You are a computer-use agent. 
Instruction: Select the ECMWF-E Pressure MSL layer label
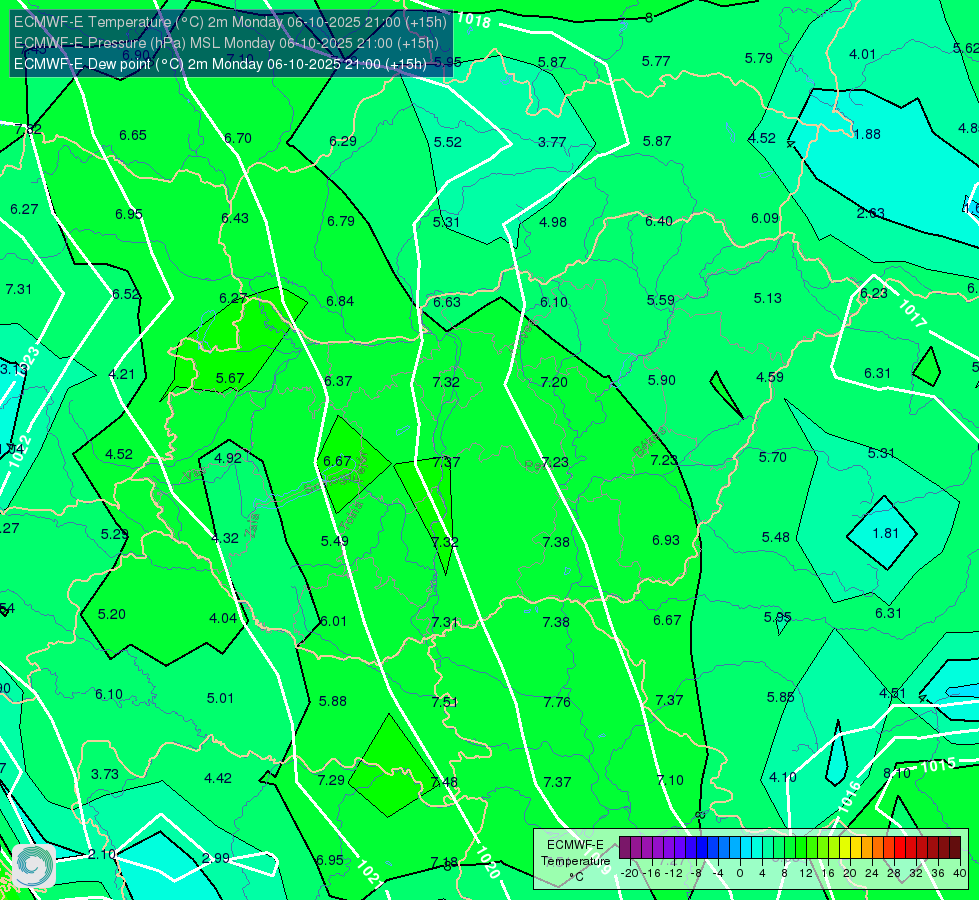pyautogui.click(x=226, y=43)
